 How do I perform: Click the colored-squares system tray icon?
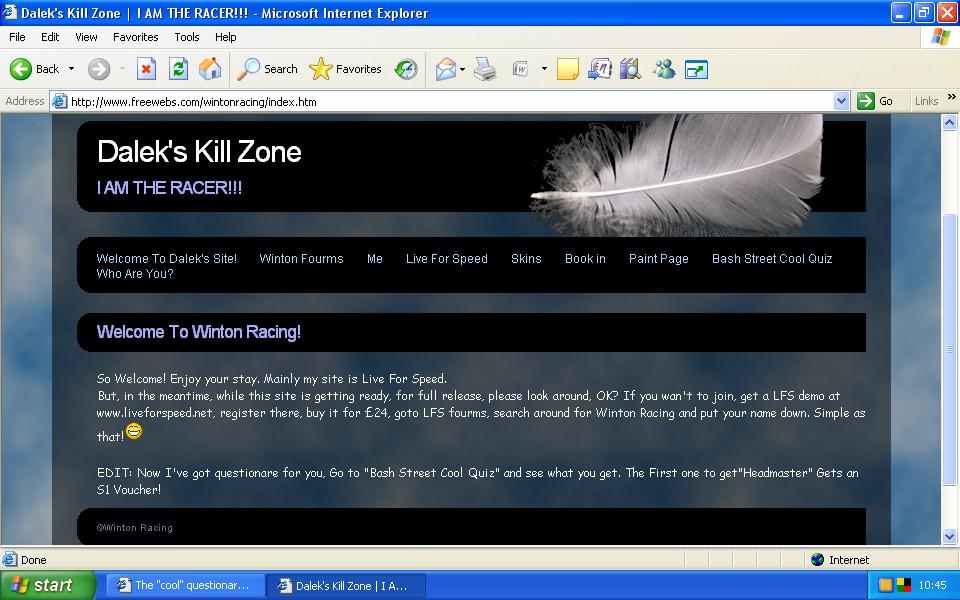click(904, 585)
